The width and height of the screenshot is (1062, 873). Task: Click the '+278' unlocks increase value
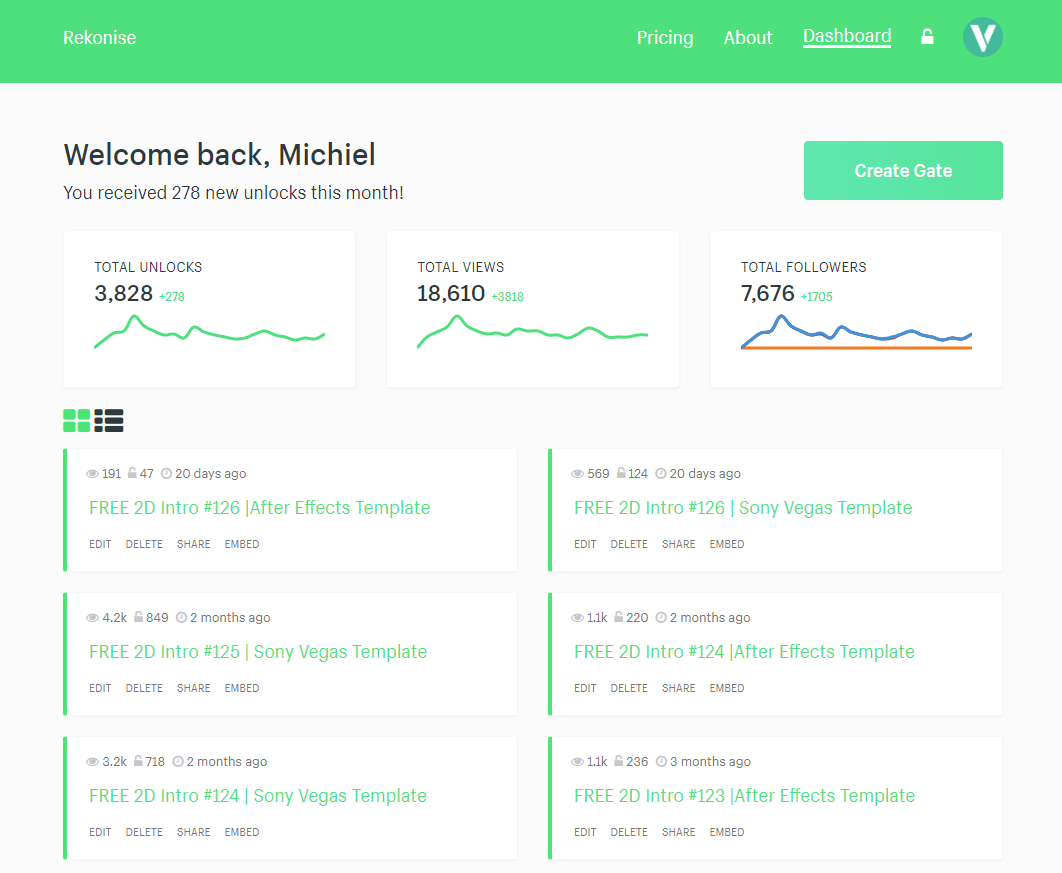(x=172, y=297)
